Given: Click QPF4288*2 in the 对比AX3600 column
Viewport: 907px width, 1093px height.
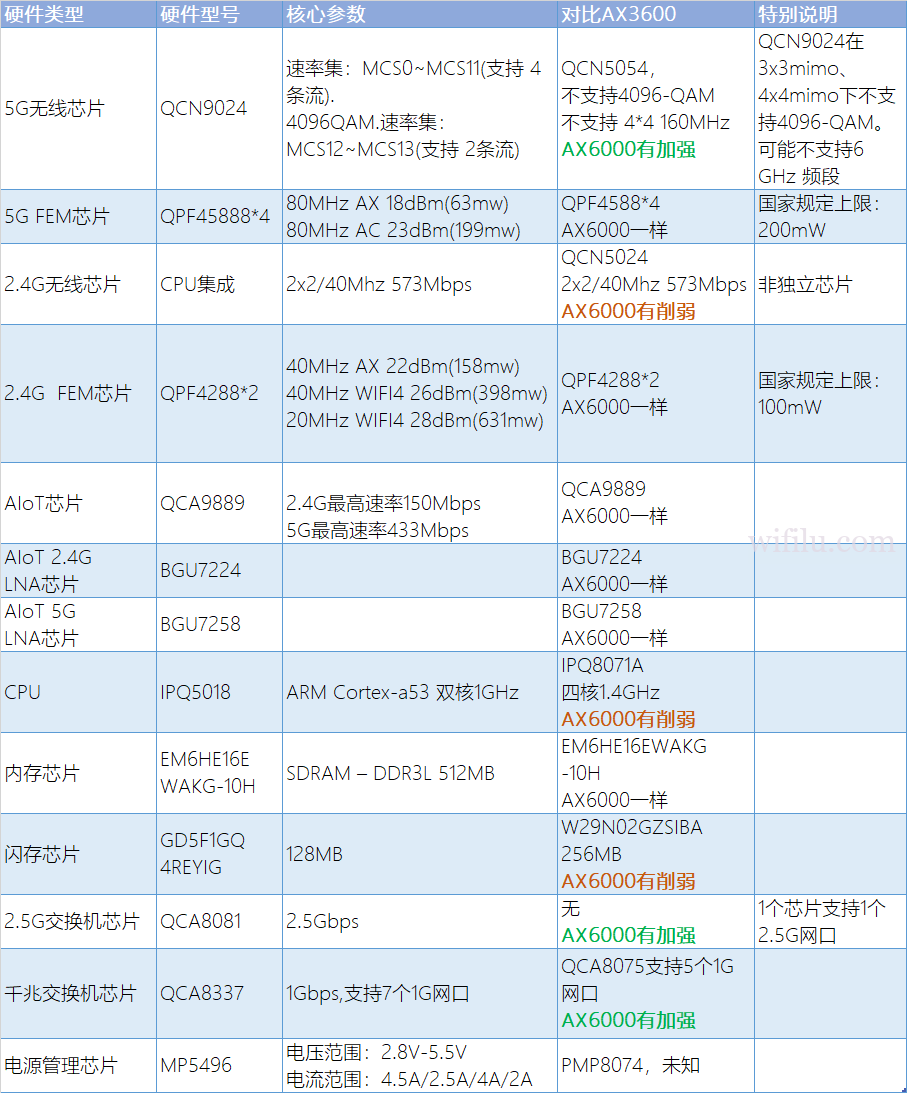Looking at the screenshot, I should tap(656, 394).
